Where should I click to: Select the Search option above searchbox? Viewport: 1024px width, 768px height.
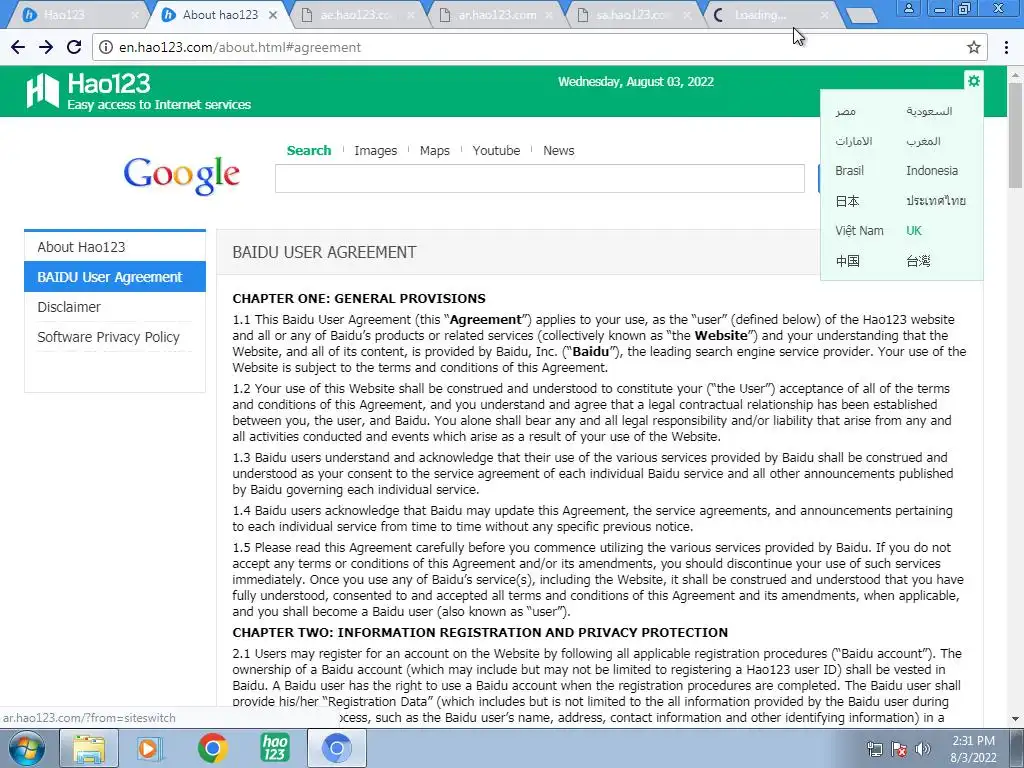[x=309, y=150]
